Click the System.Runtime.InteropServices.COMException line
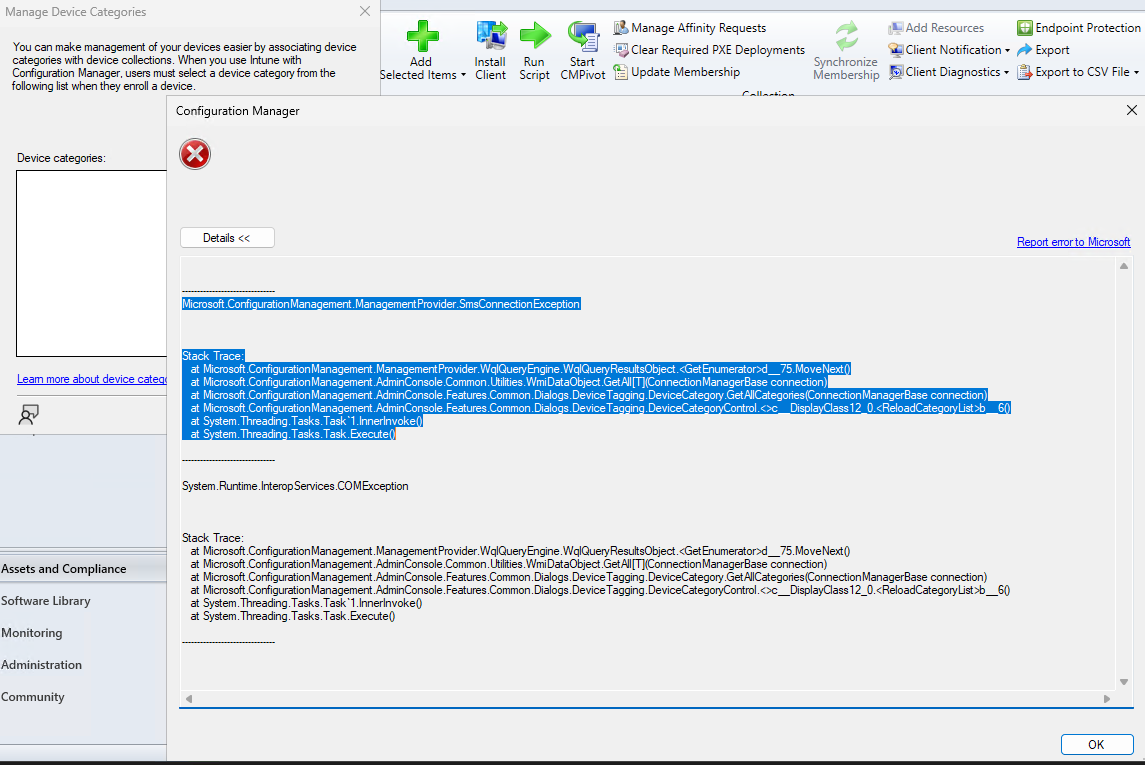1145x765 pixels. [295, 486]
